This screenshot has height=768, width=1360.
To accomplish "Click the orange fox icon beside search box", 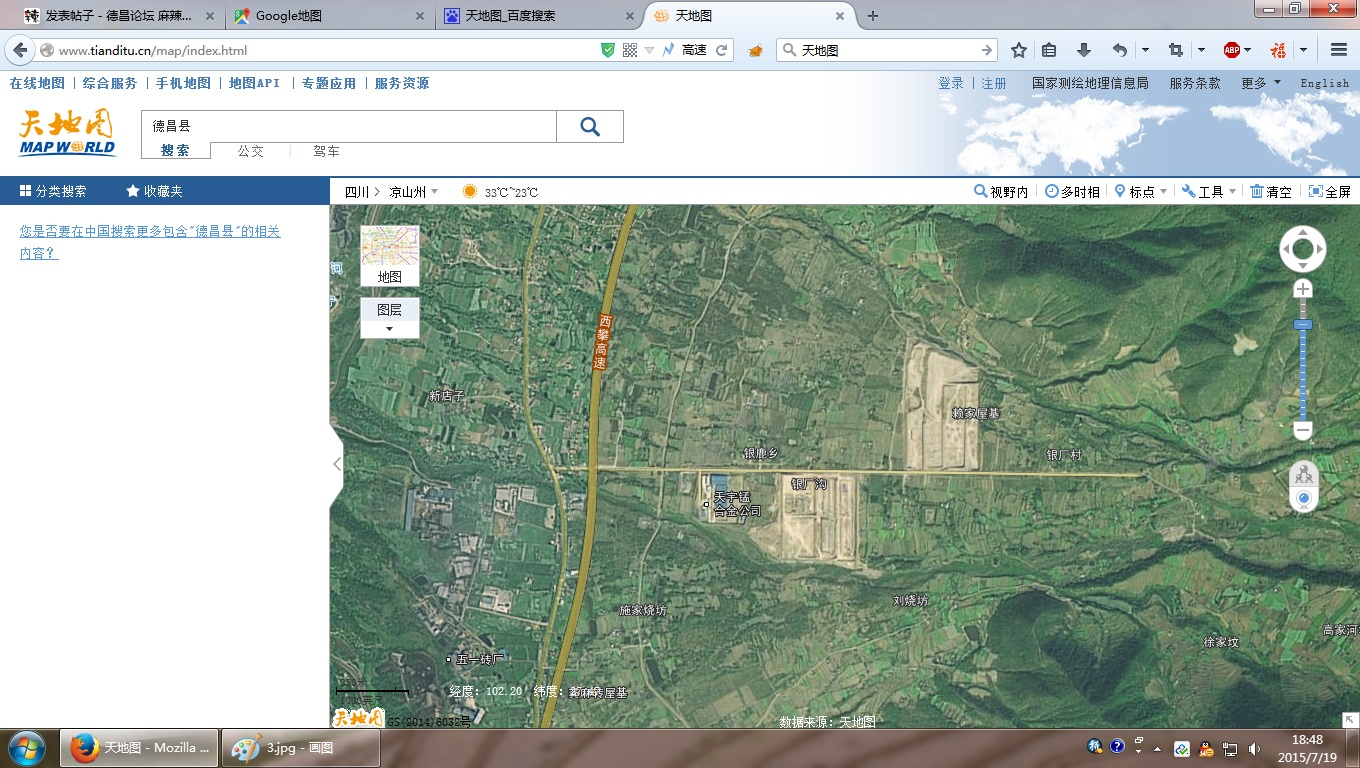I will point(756,50).
